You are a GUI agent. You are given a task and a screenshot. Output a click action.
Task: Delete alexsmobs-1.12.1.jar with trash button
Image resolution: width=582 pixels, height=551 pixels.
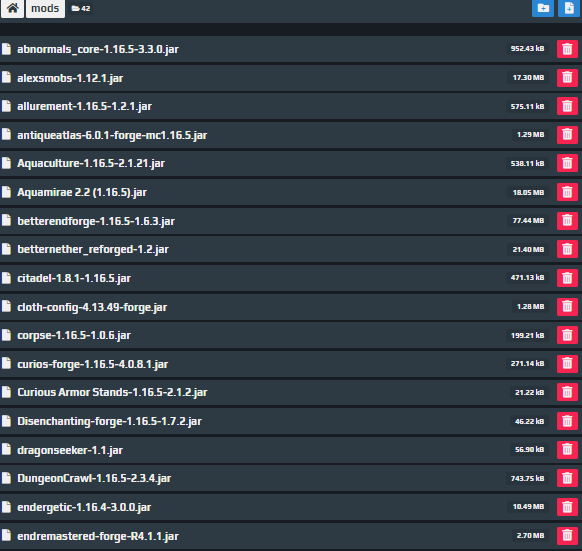(567, 78)
